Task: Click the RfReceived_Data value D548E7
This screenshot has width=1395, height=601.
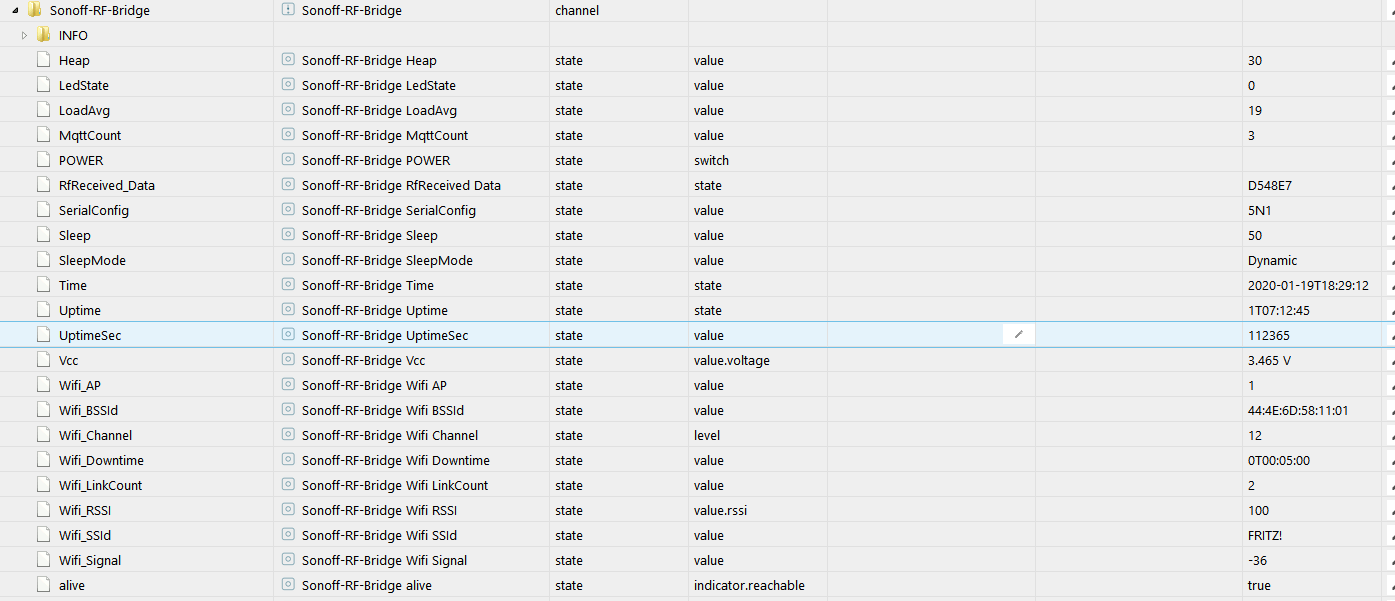Action: point(1270,185)
